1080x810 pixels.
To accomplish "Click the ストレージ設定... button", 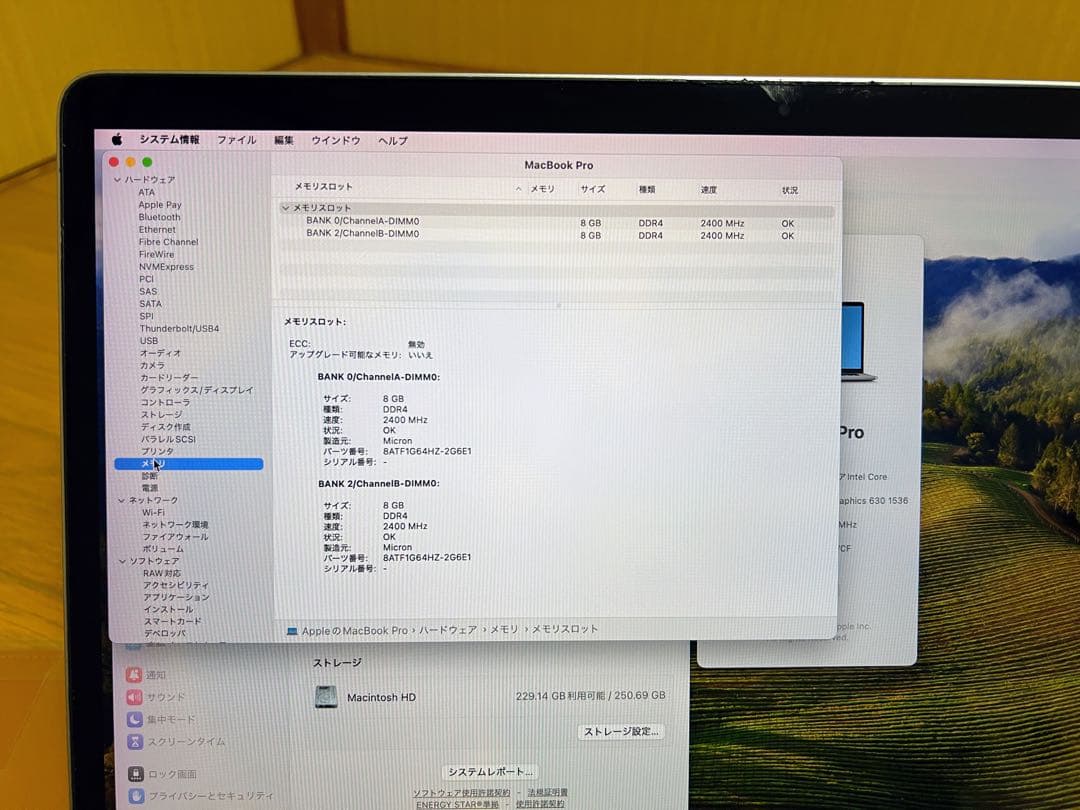I will [x=621, y=731].
